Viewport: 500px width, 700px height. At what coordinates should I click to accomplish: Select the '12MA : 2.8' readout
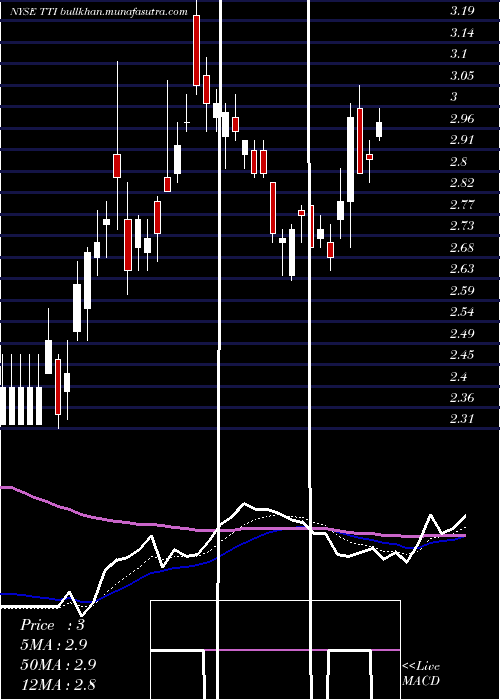coord(58,685)
